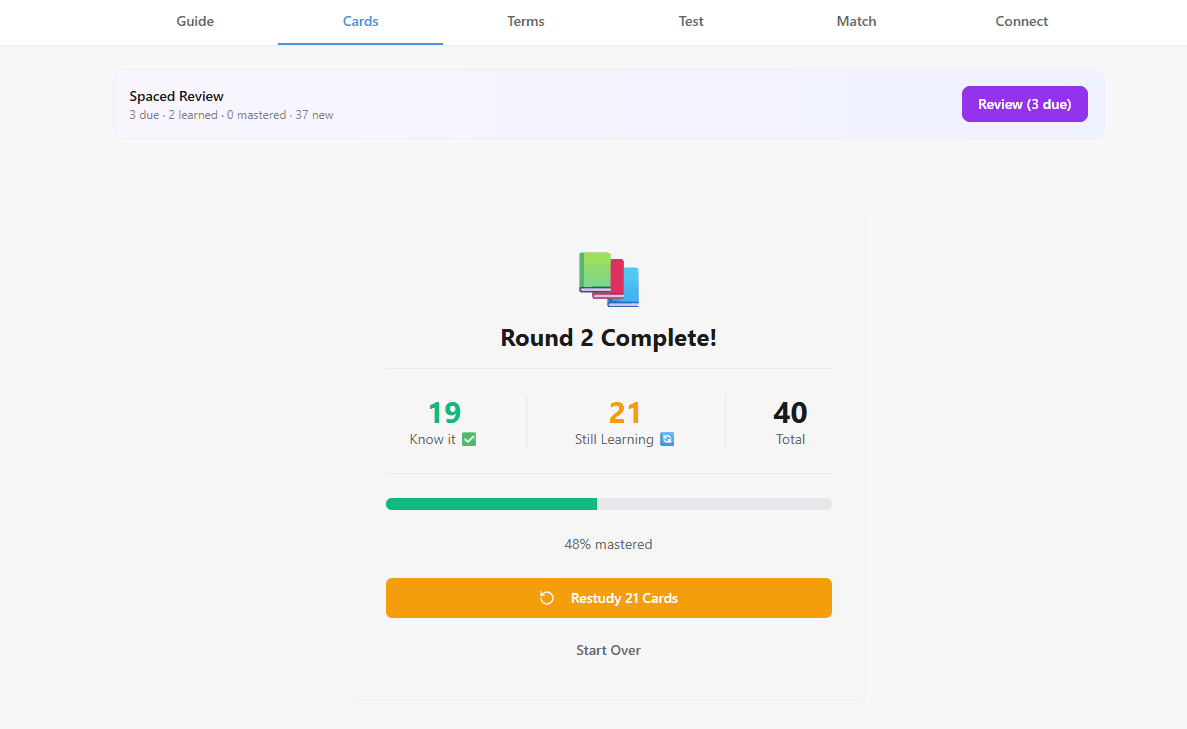This screenshot has width=1187, height=729.
Task: Open the Match section
Action: click(x=856, y=21)
